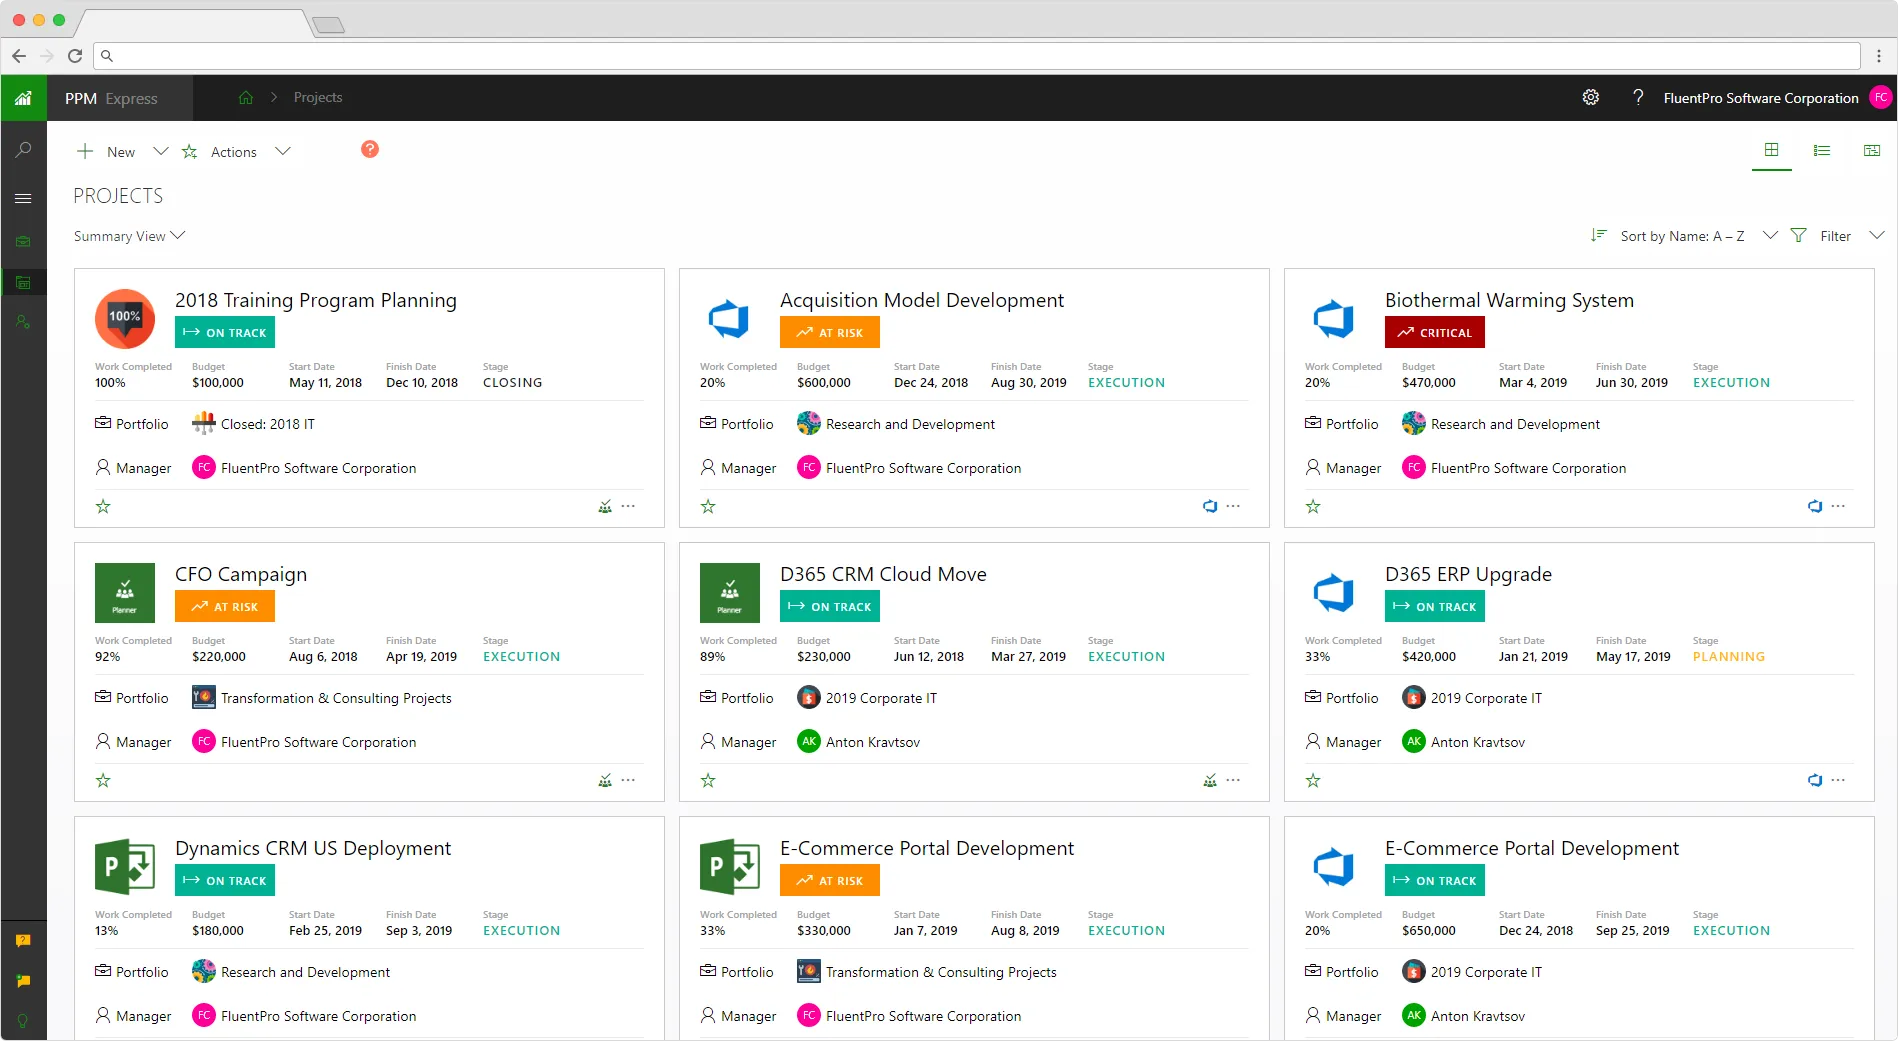Select Projects in the breadcrumb
The height and width of the screenshot is (1041, 1898).
click(317, 97)
